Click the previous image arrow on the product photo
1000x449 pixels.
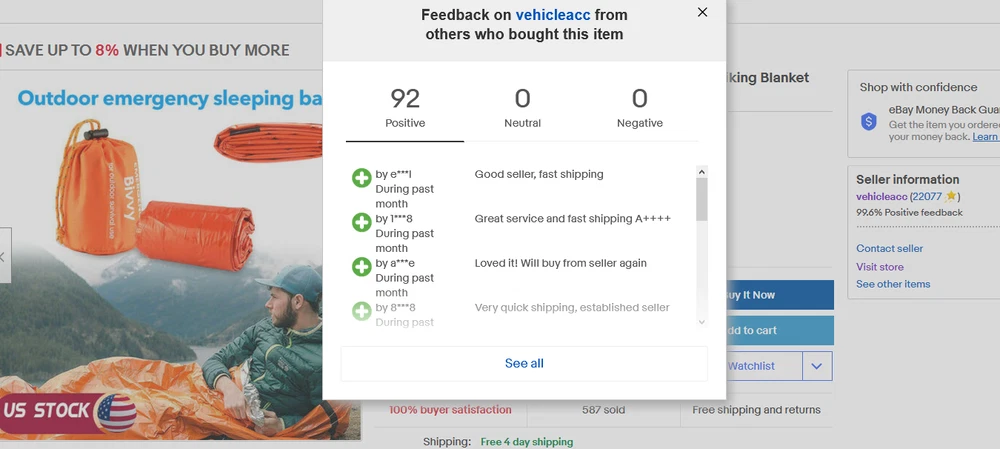3,257
